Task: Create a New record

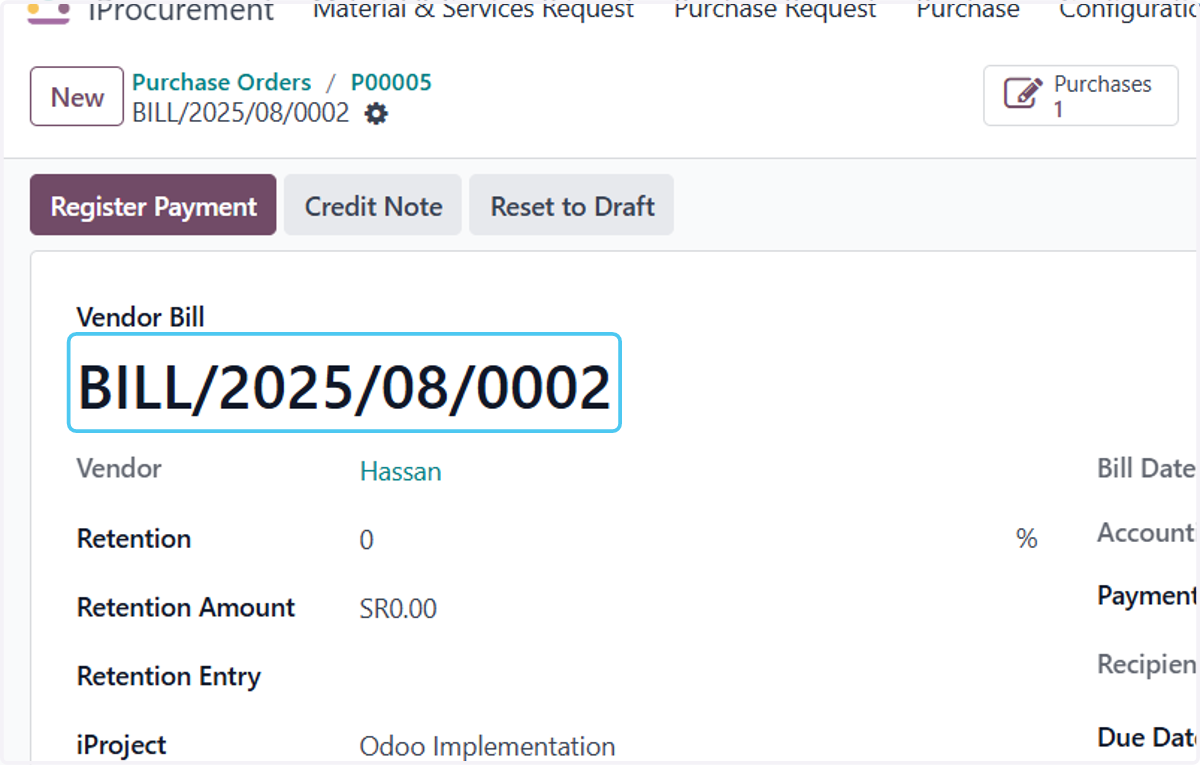Action: click(77, 97)
